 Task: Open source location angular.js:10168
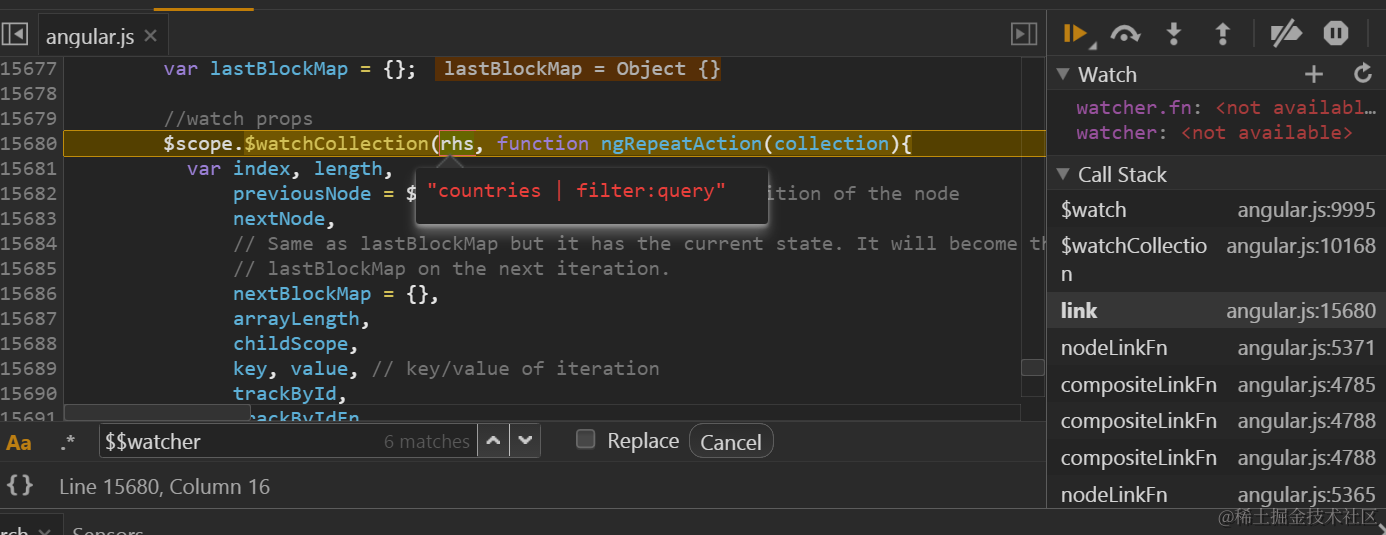pyautogui.click(x=1301, y=246)
